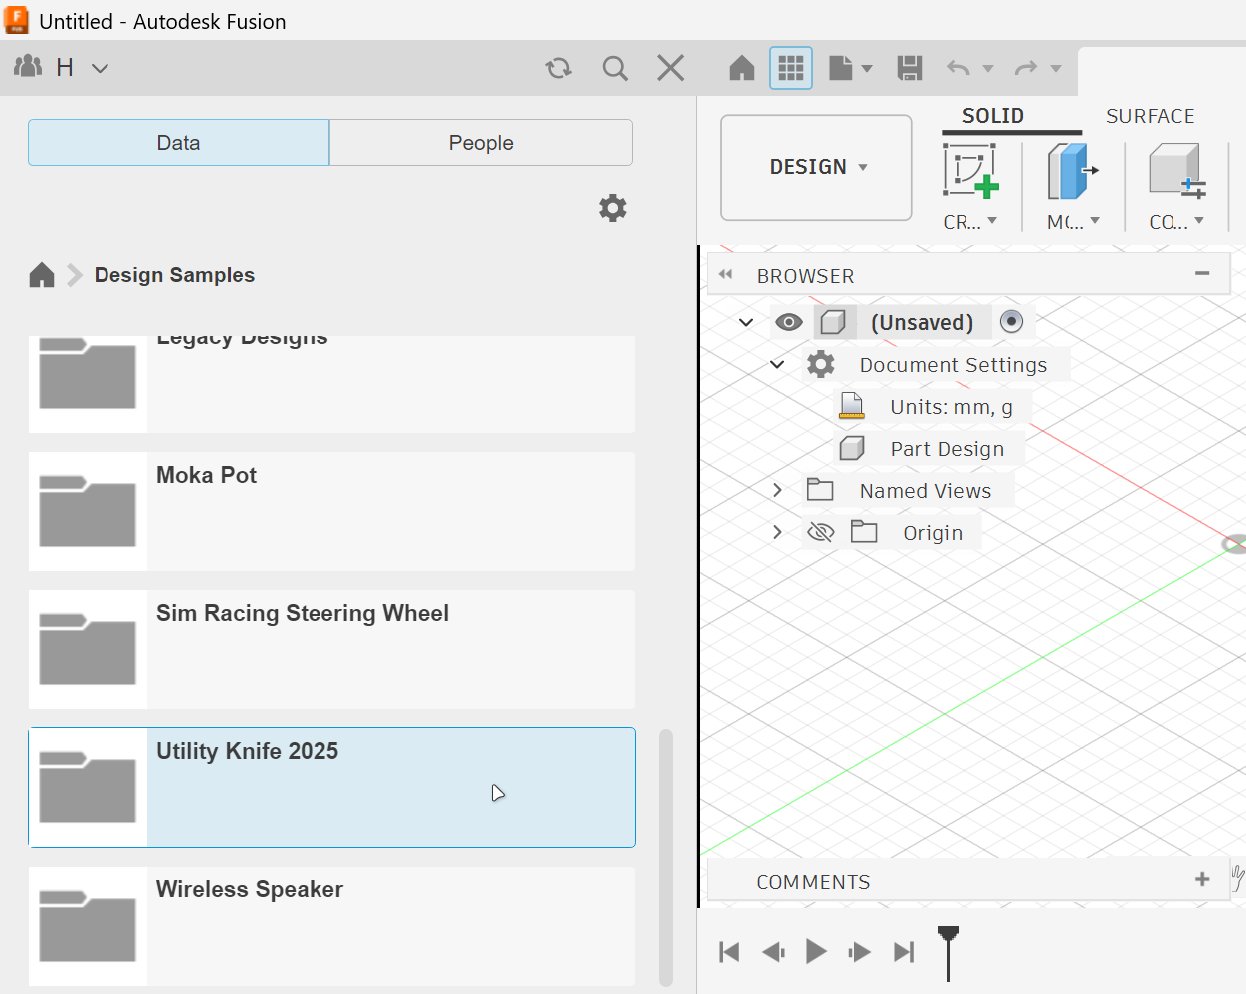Click Sim Racing Steering Wheel folder icon
The height and width of the screenshot is (994, 1246).
pos(88,649)
